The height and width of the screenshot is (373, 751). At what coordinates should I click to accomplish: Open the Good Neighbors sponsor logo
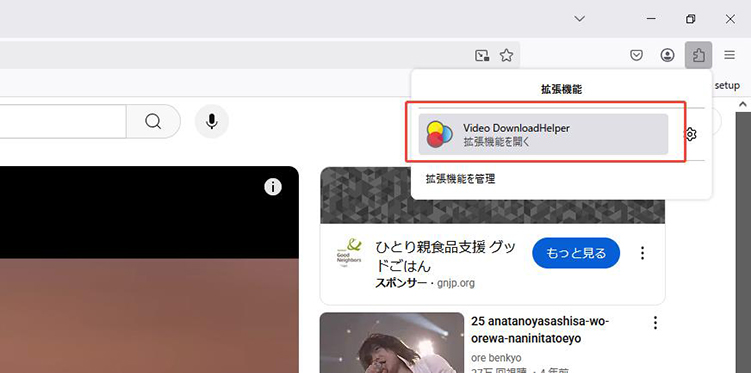pyautogui.click(x=349, y=253)
